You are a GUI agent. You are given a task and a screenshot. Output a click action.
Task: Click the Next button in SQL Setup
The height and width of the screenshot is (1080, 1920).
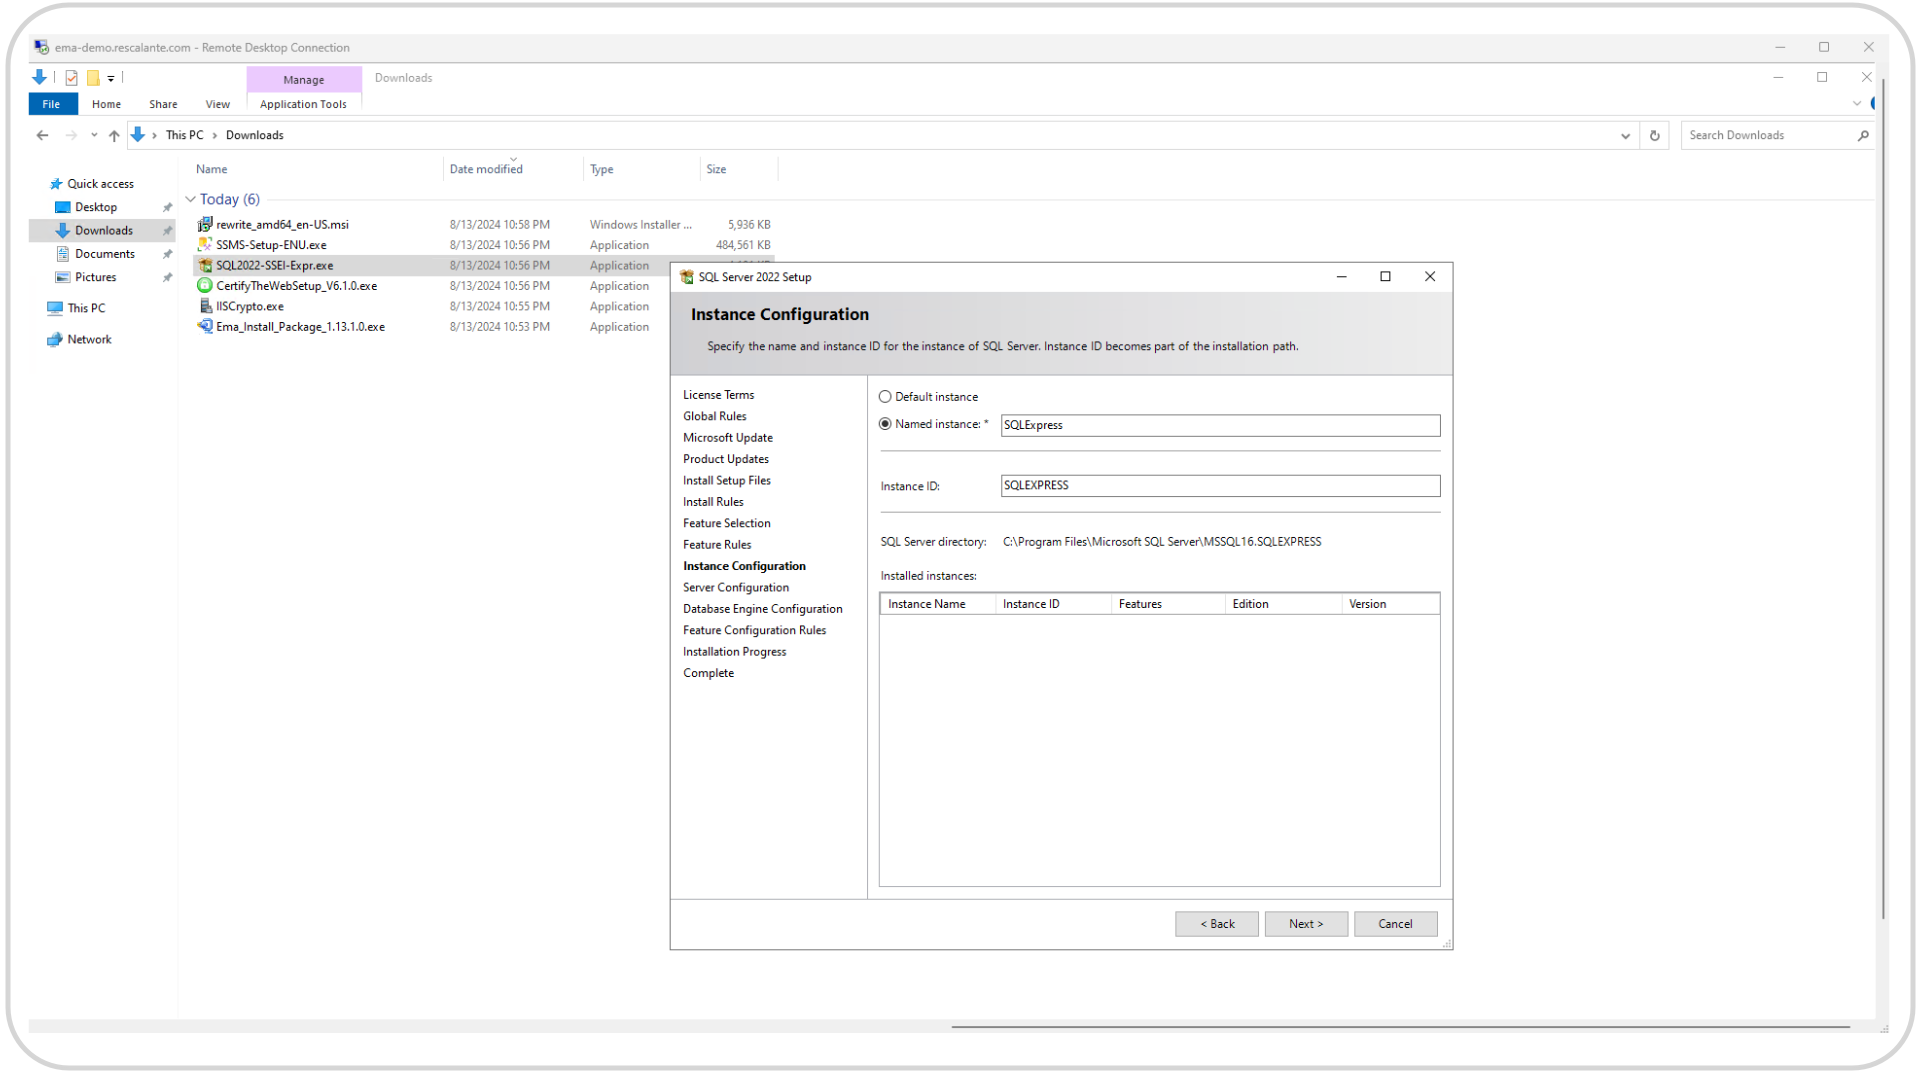coord(1306,924)
